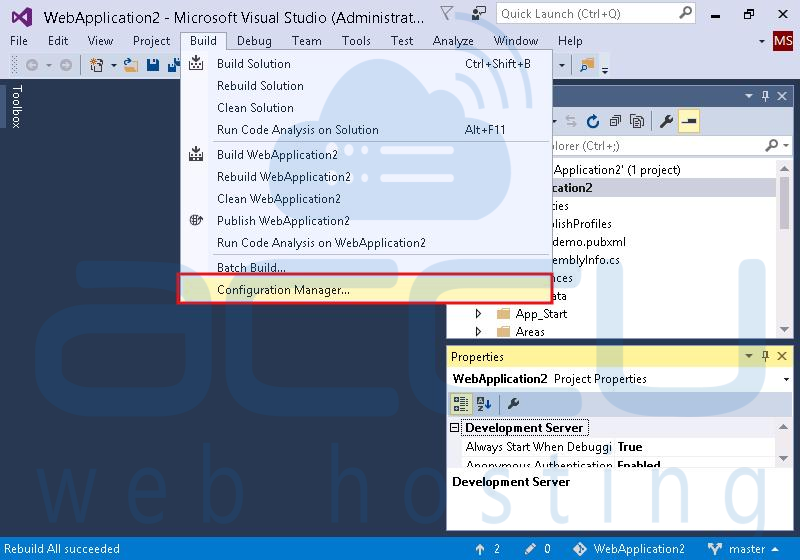Image resolution: width=800 pixels, height=560 pixels.
Task: Click the Navigate Forward toolbar icon
Action: pos(66,65)
